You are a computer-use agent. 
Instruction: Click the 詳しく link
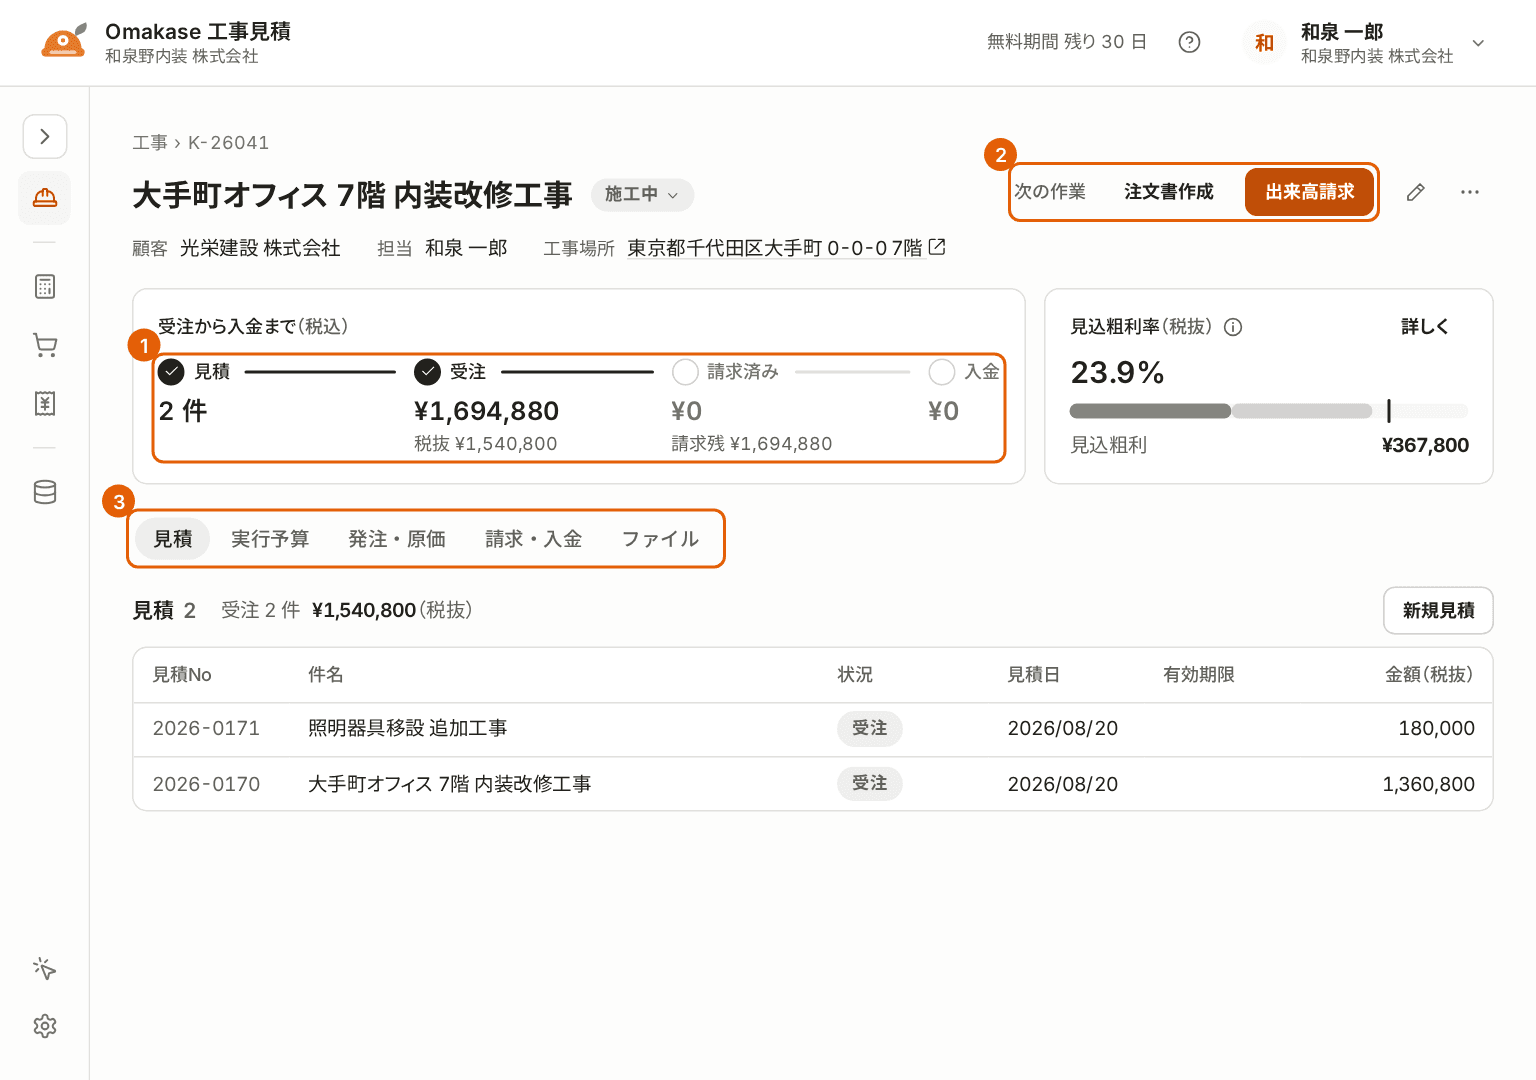pos(1425,327)
